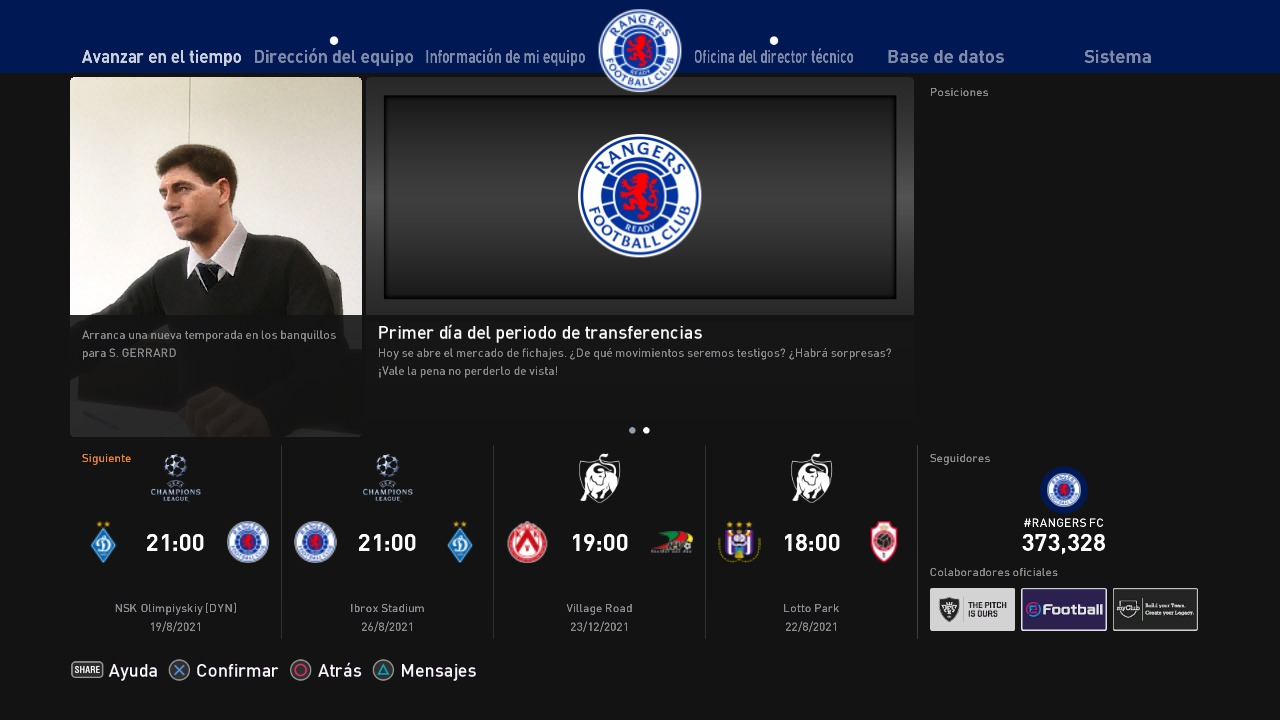1280x720 pixels.
Task: Click triangle button icon for Mensajes
Action: point(383,670)
